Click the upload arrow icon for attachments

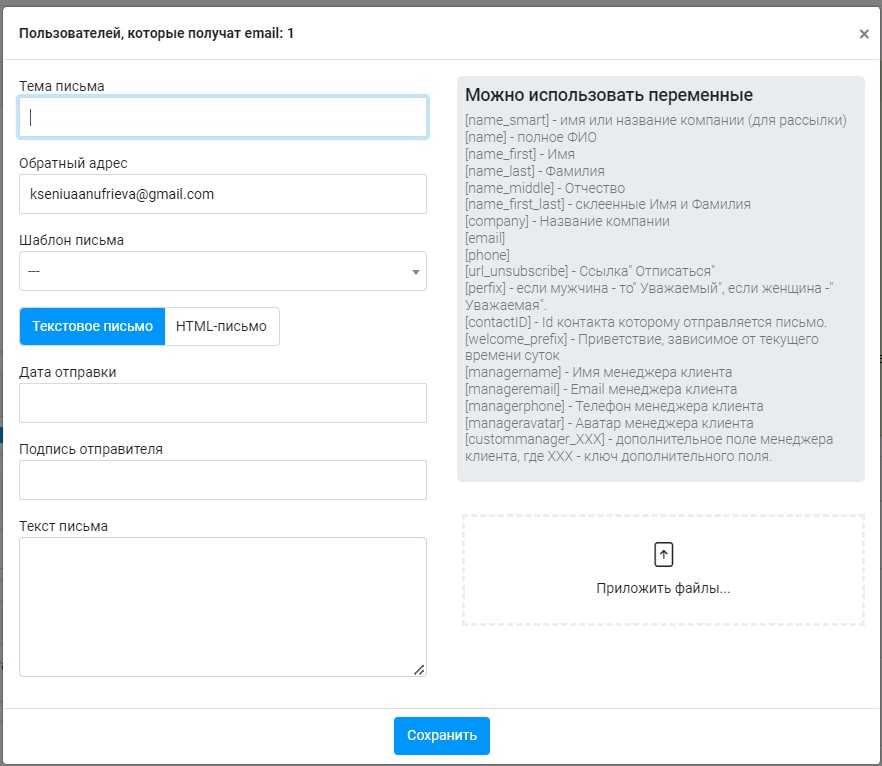[663, 555]
